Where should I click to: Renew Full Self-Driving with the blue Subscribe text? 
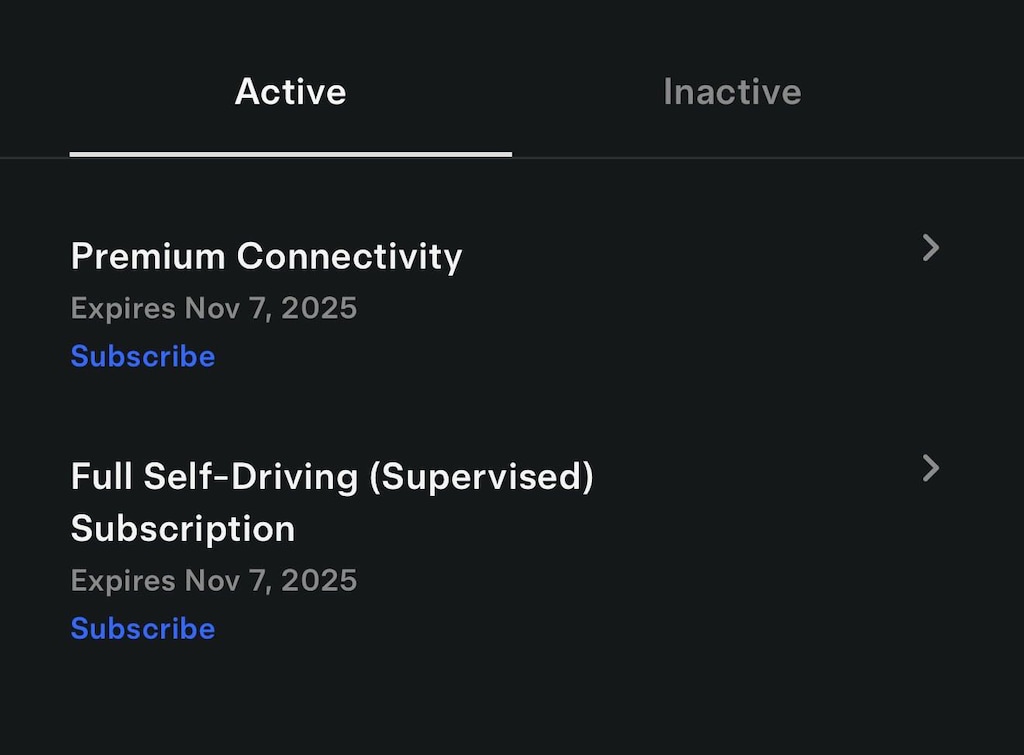pos(143,629)
